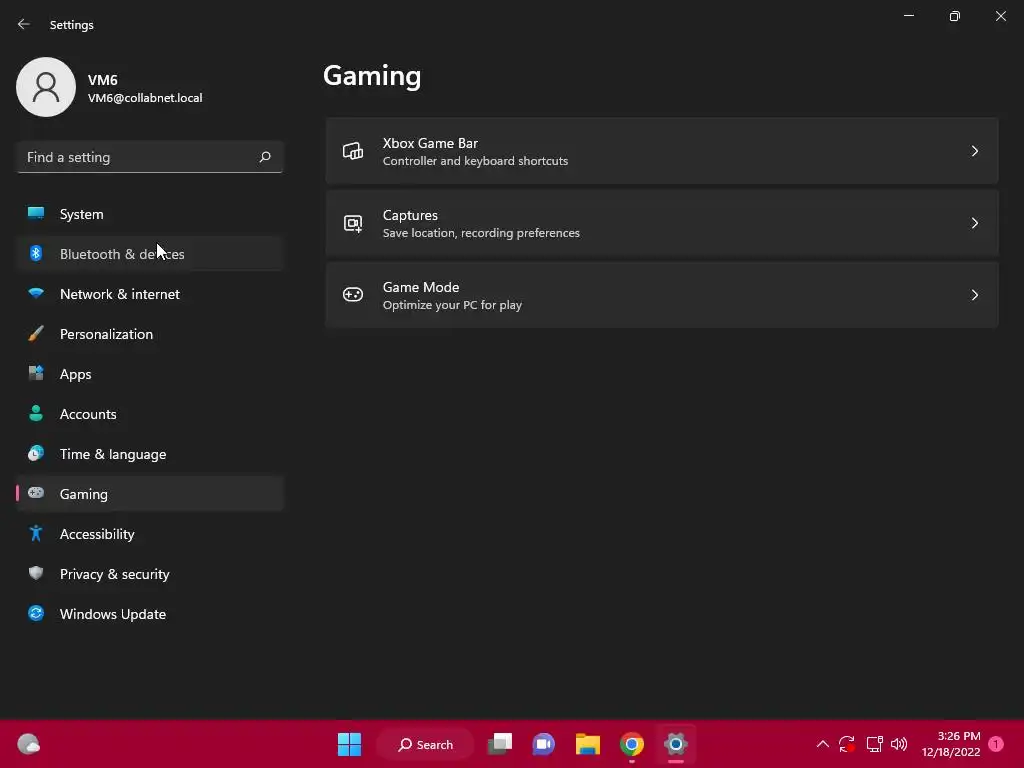Launch the Teams Chat taskbar icon

(543, 744)
